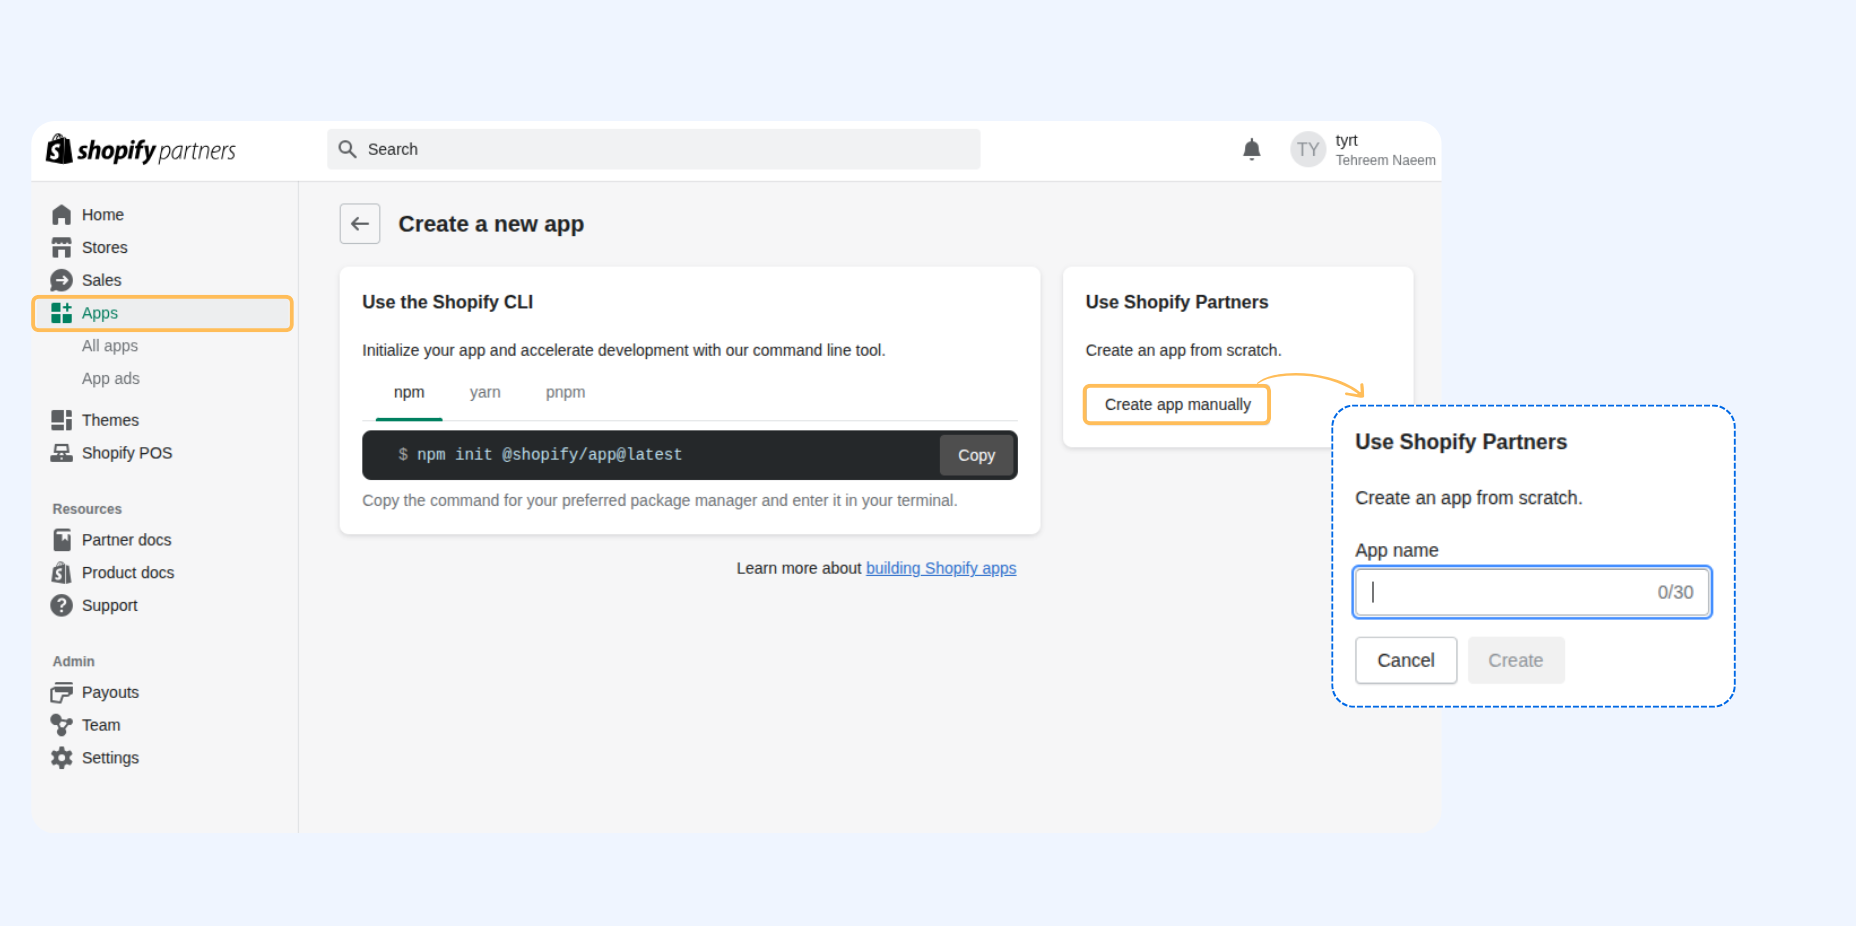Image resolution: width=1856 pixels, height=926 pixels.
Task: Click the TY user avatar
Action: click(1308, 150)
